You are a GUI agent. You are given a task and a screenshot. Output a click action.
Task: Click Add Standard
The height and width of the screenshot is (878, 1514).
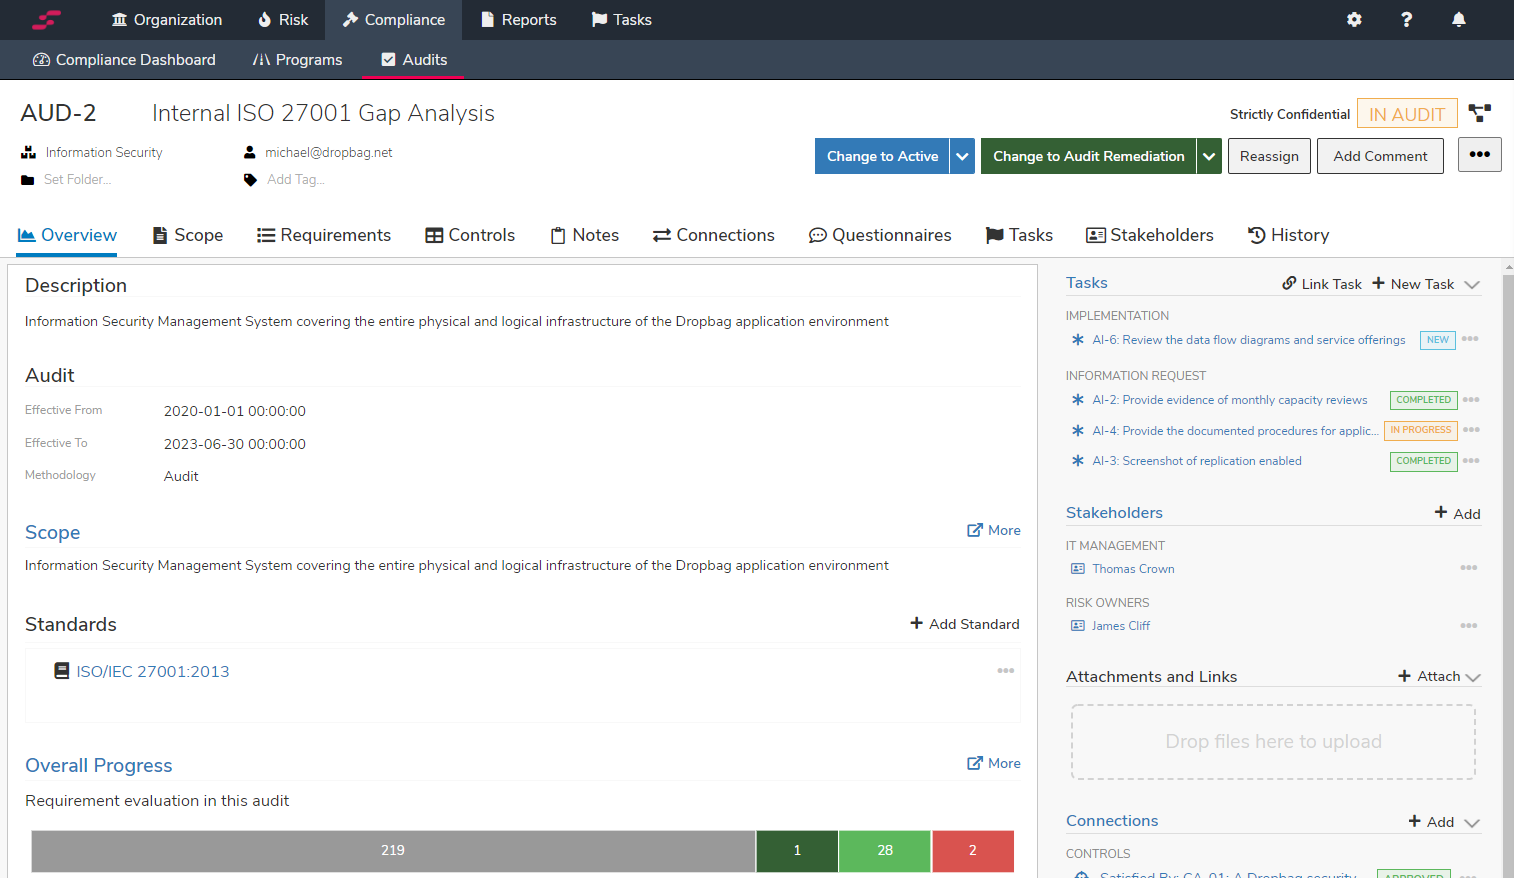(964, 624)
